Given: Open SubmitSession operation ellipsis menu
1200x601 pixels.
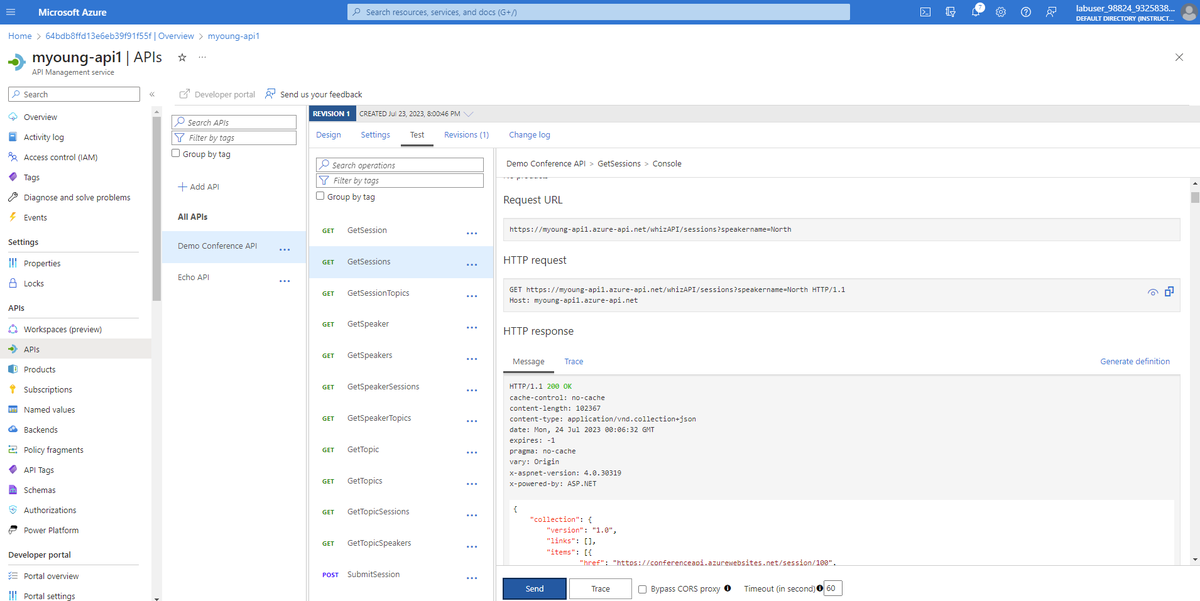Looking at the screenshot, I should tap(472, 577).
